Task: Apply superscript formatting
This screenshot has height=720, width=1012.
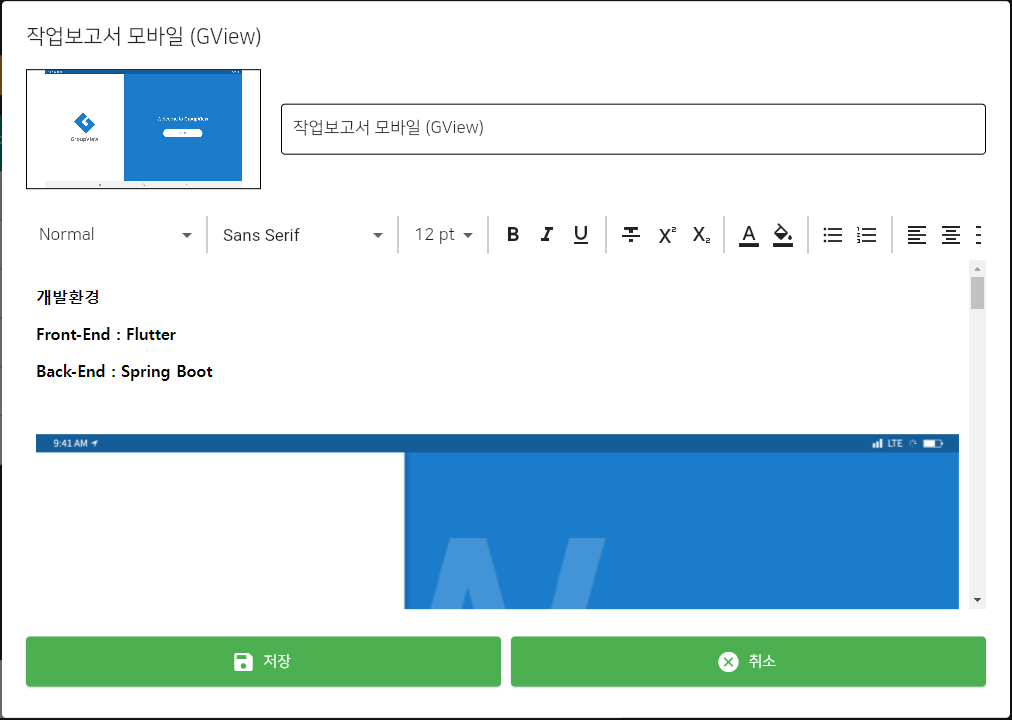Action: coord(667,235)
